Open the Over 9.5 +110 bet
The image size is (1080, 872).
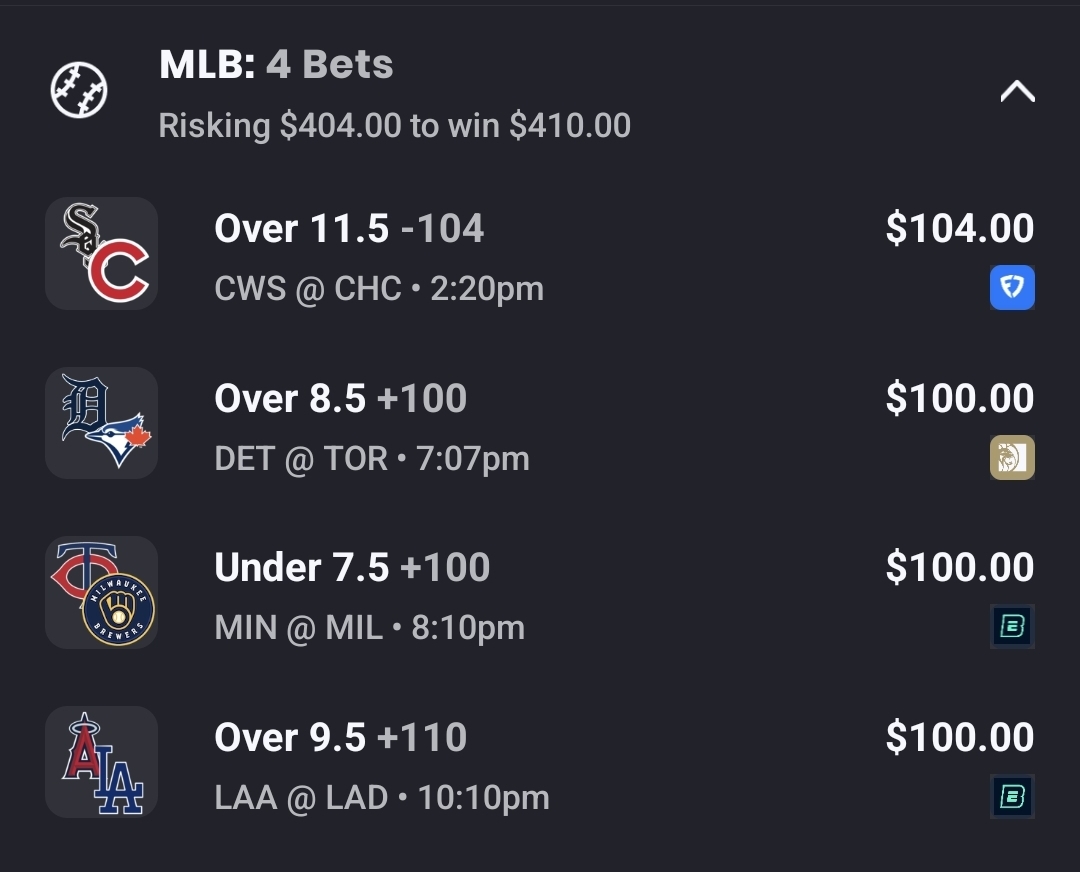340,738
